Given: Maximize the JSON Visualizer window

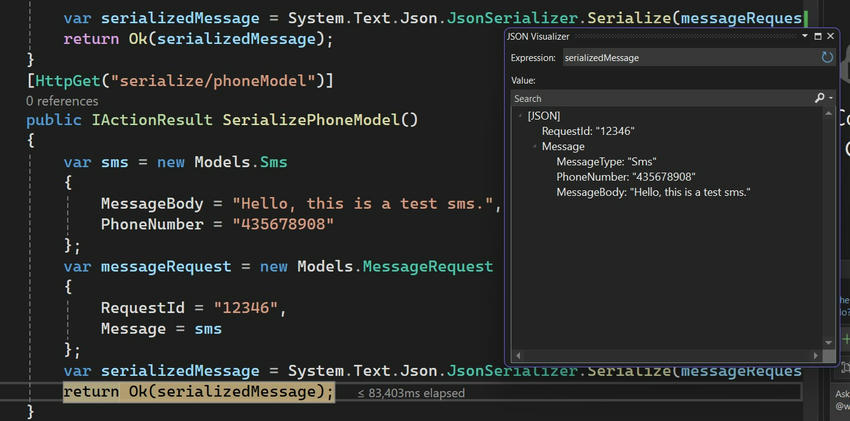Looking at the screenshot, I should coord(818,36).
